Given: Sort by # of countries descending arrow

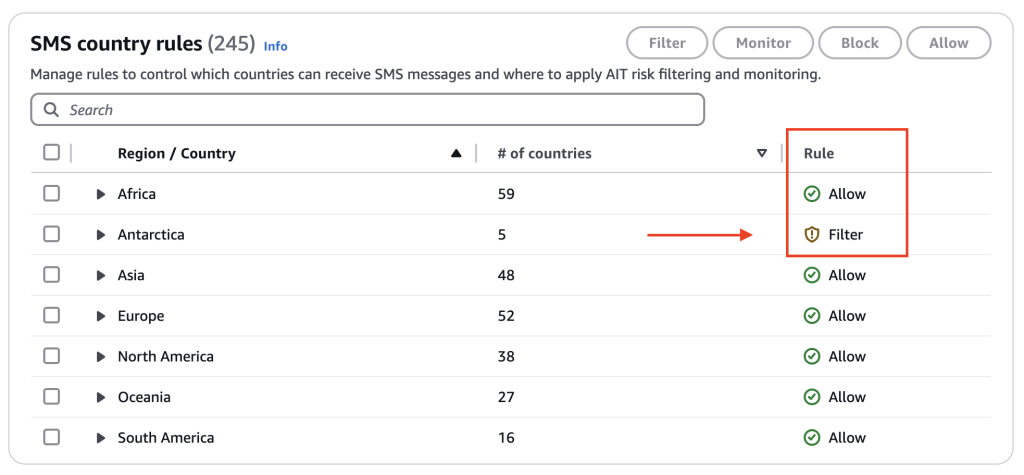Looking at the screenshot, I should [x=762, y=154].
